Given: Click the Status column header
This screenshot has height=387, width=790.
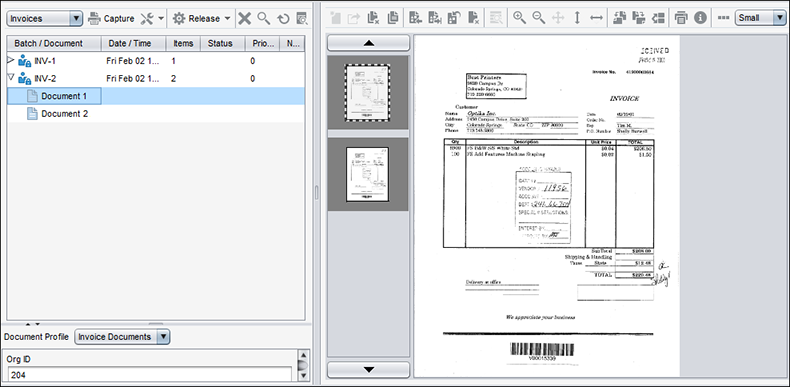Looking at the screenshot, I should tap(223, 43).
